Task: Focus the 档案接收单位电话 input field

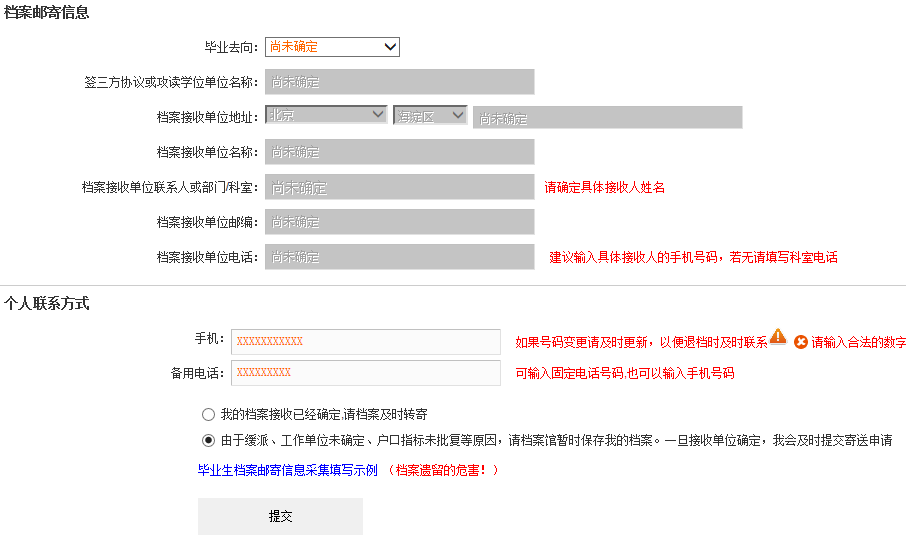Action: tap(399, 257)
